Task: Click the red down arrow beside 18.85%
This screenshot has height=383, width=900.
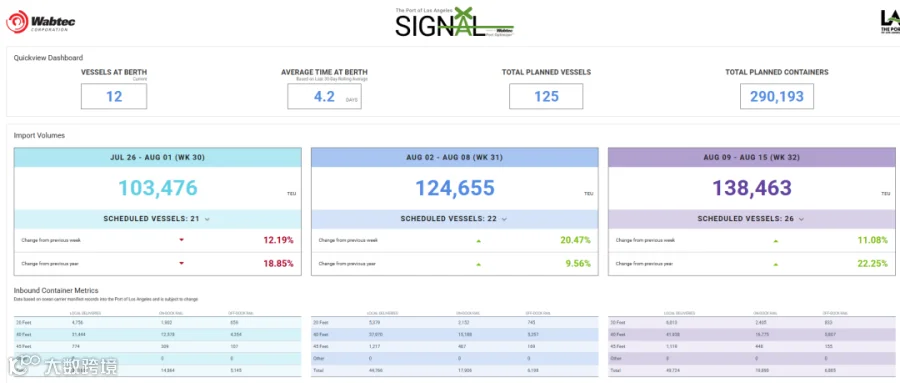Action: pos(181,264)
